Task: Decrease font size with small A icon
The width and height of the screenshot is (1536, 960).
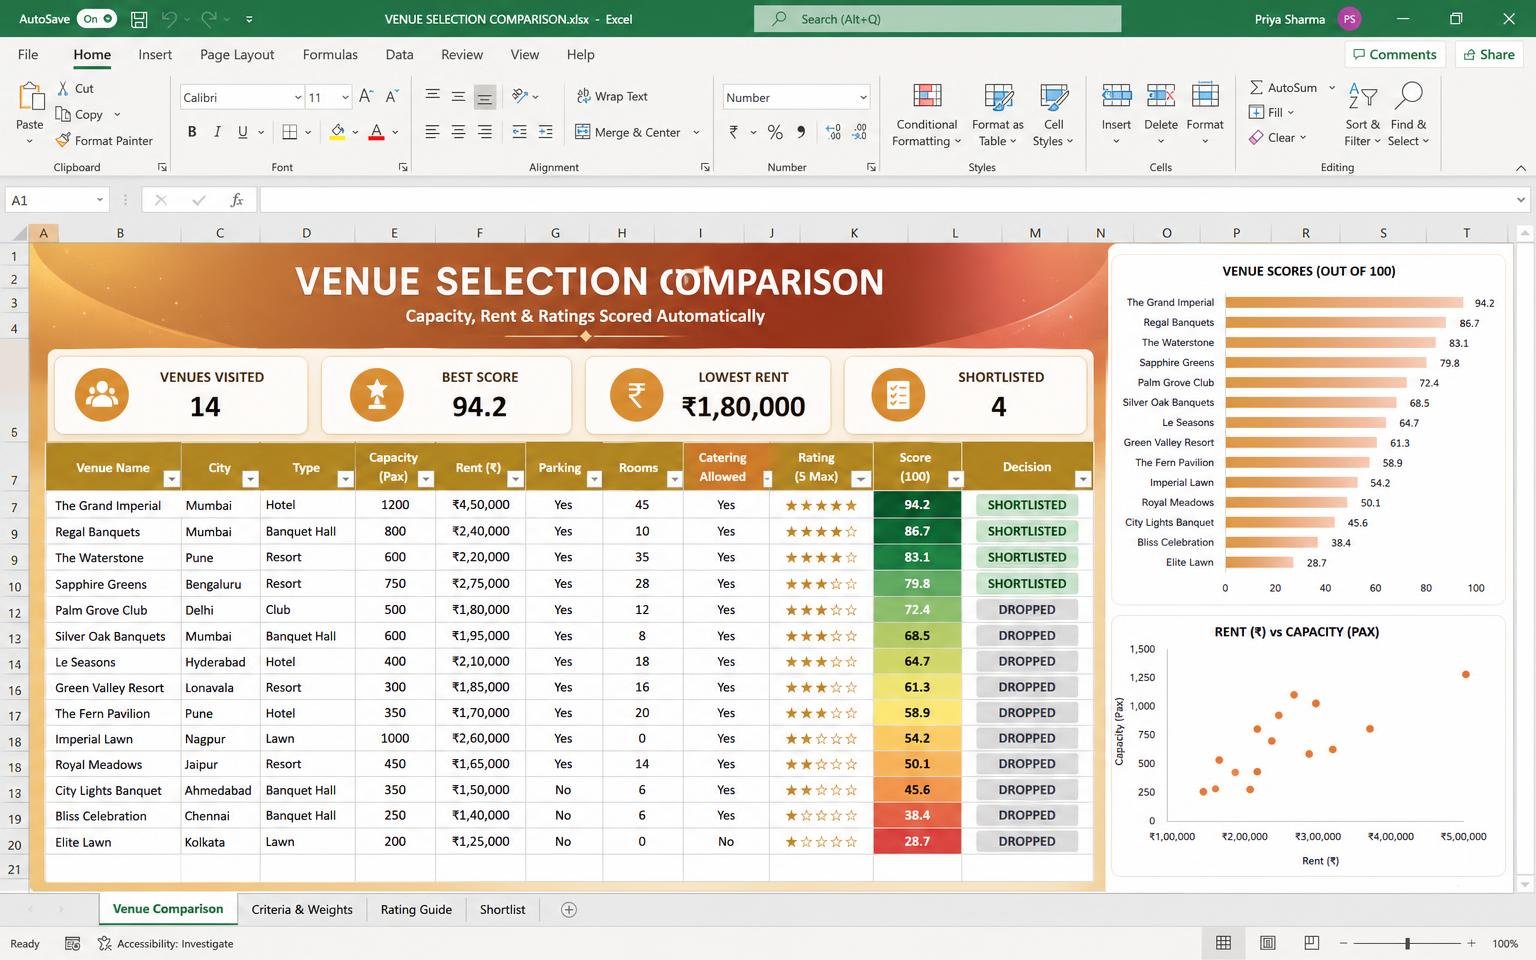Action: [391, 97]
